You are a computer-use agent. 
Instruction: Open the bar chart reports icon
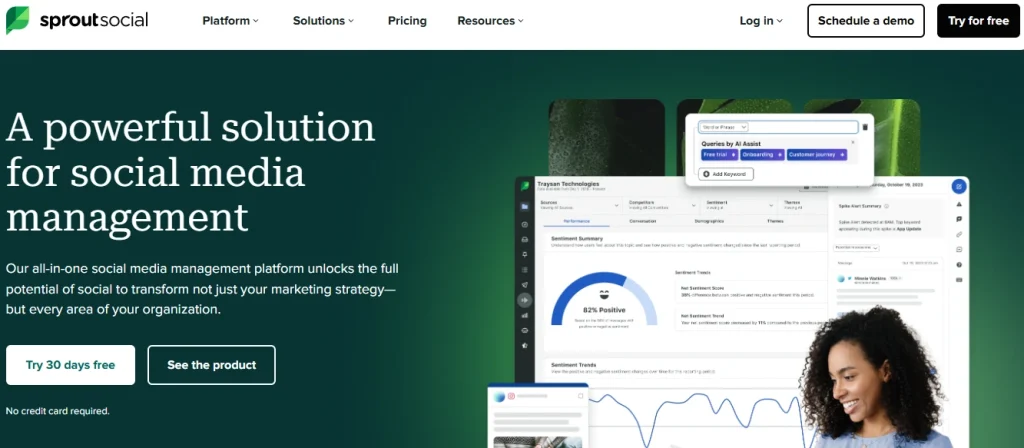coord(524,315)
